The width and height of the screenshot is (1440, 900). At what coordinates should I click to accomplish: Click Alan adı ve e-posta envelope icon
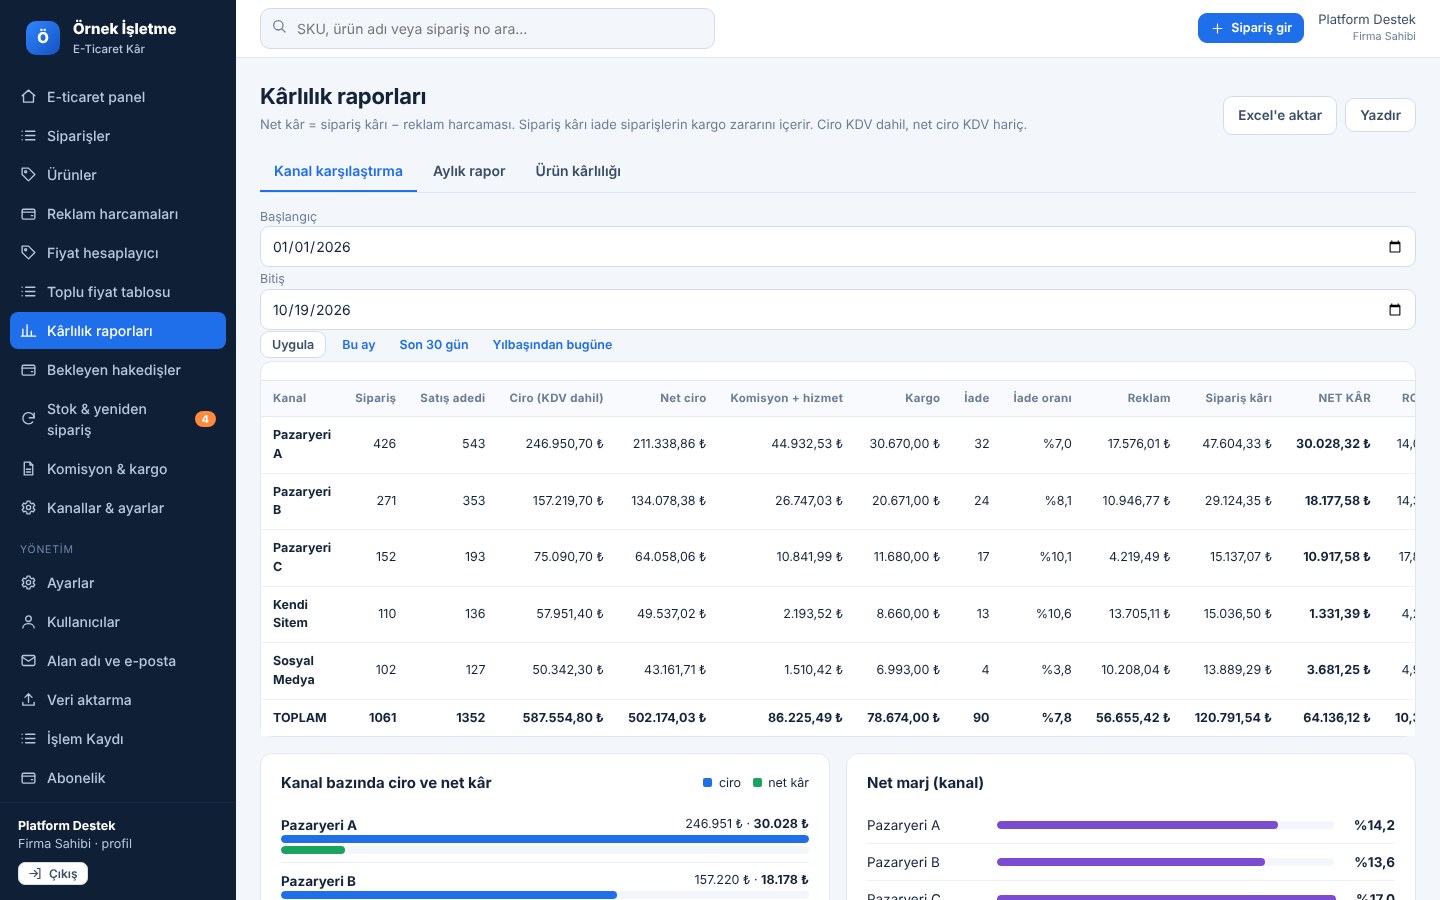28,661
